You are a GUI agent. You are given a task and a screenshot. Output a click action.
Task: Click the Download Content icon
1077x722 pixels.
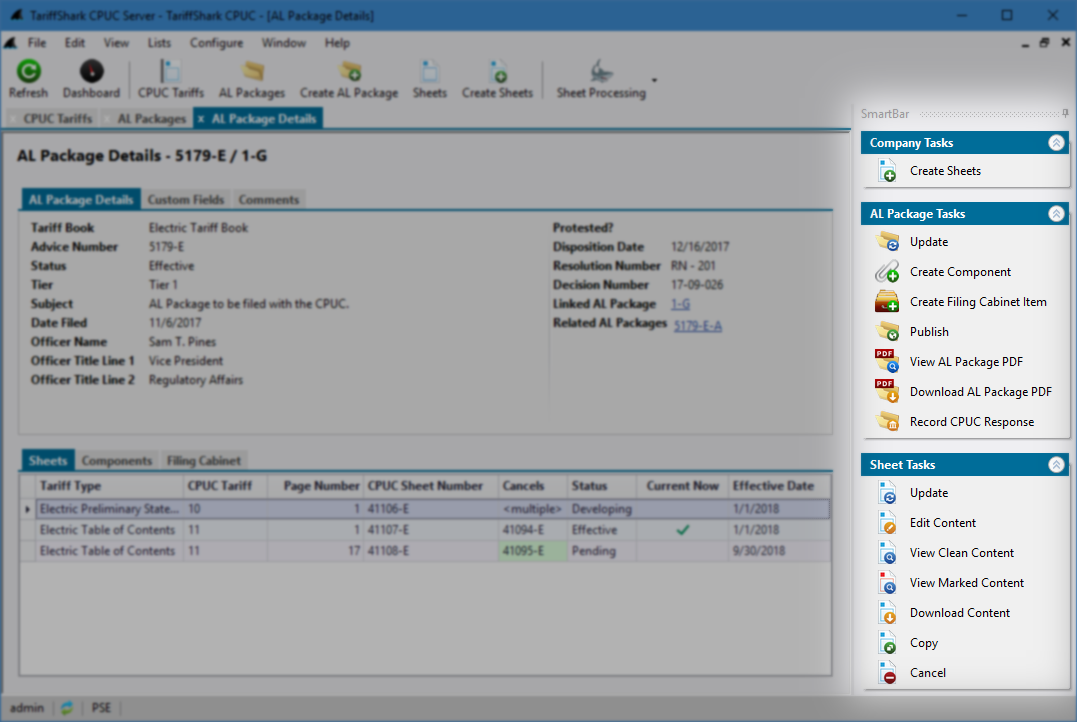887,613
